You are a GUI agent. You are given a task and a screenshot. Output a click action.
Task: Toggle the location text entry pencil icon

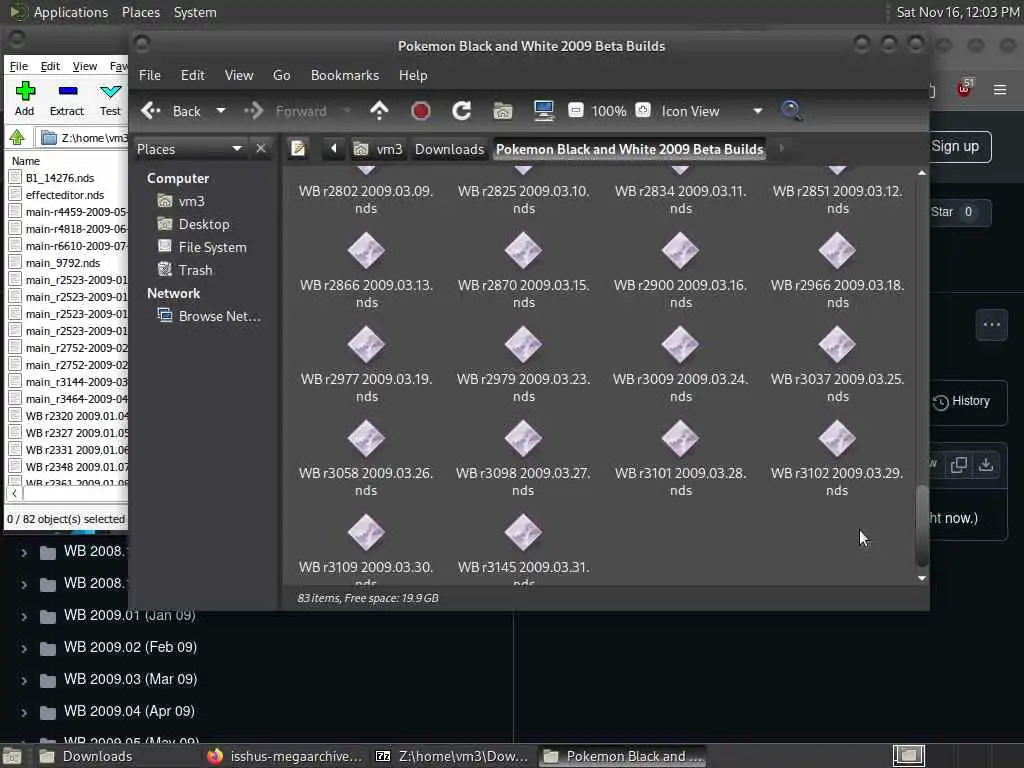[x=298, y=149]
